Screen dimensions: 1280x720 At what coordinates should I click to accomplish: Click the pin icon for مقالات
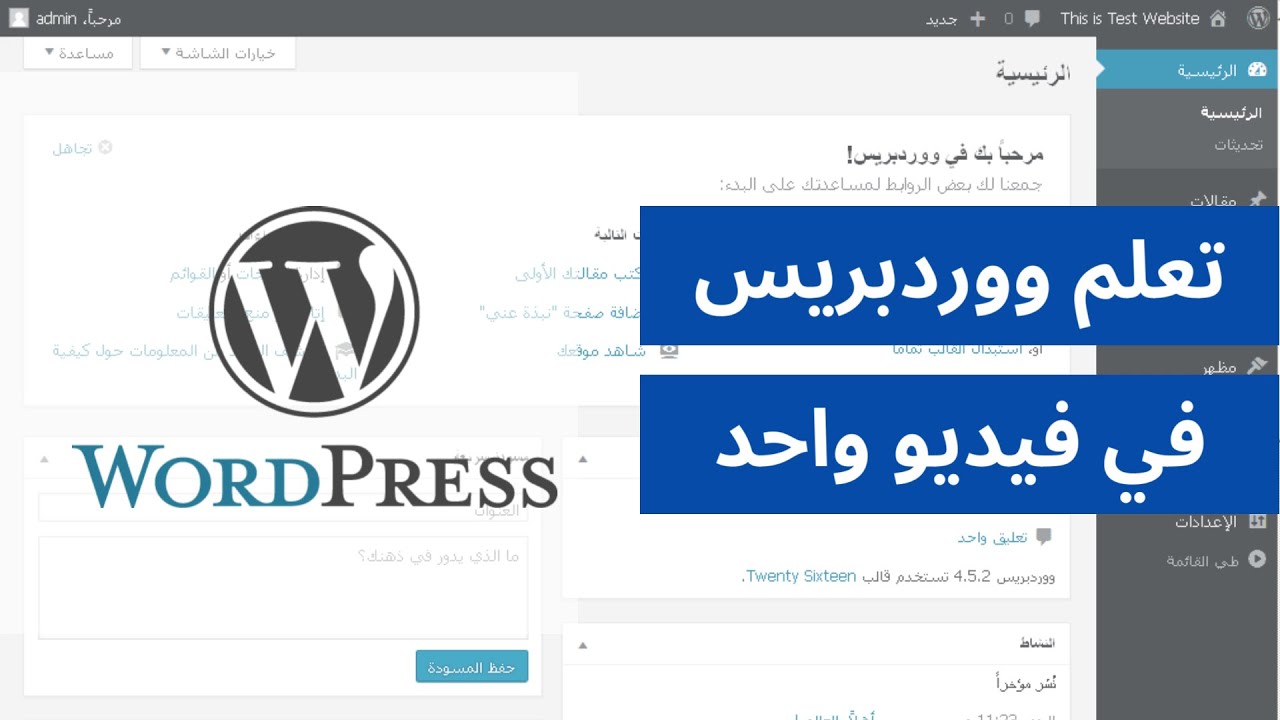[1257, 199]
